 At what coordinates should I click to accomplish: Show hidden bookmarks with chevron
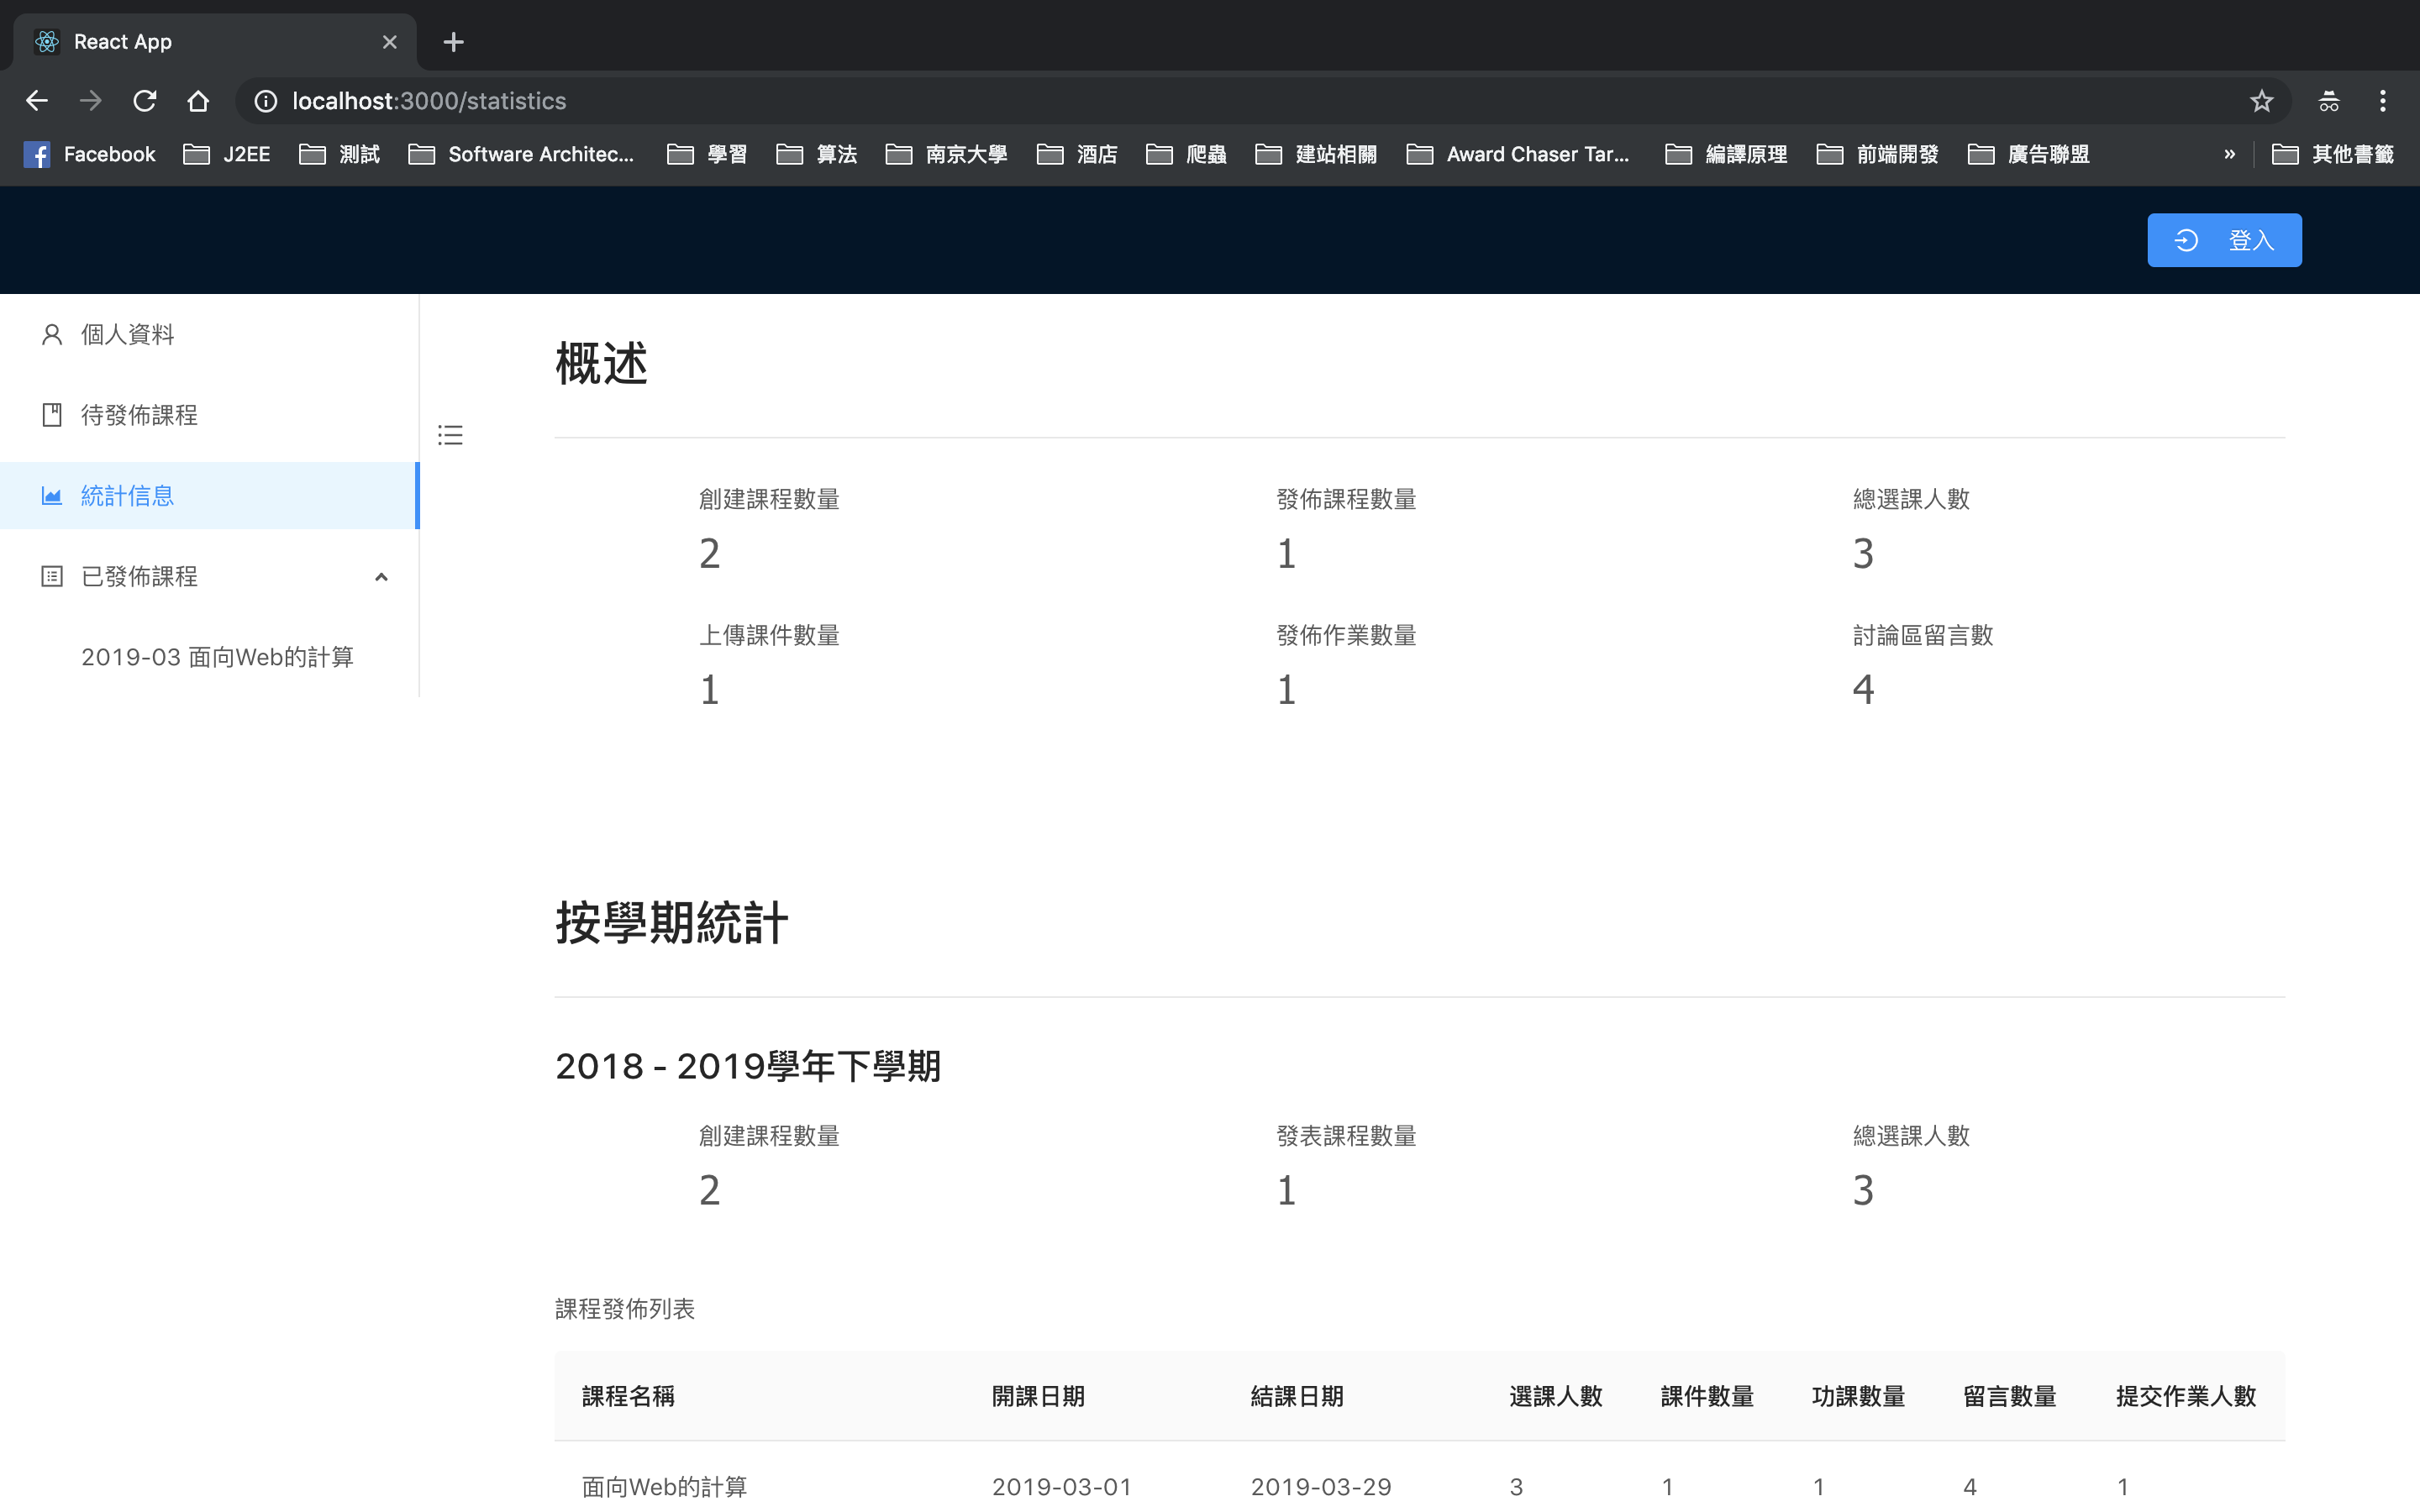click(x=2229, y=154)
